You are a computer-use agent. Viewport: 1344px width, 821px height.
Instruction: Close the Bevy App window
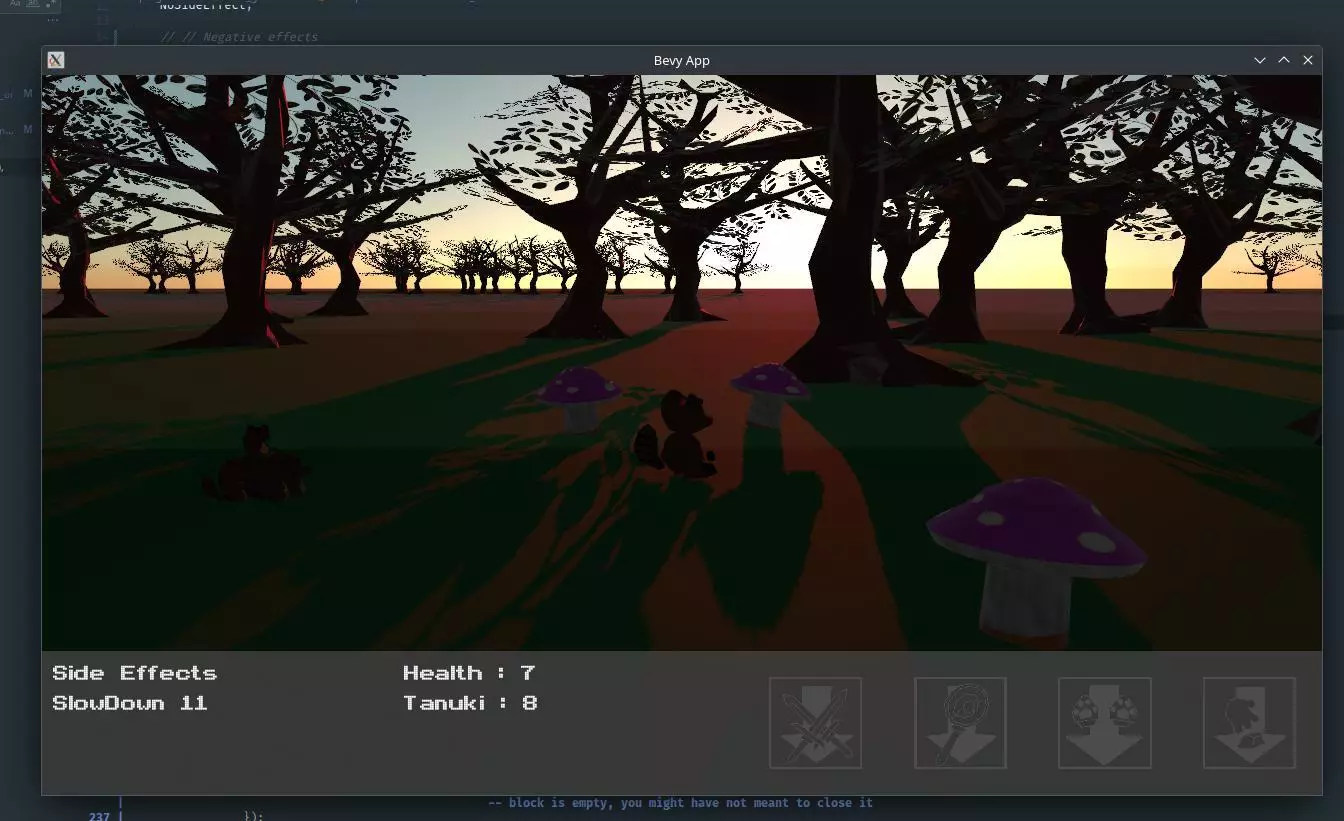(1308, 60)
